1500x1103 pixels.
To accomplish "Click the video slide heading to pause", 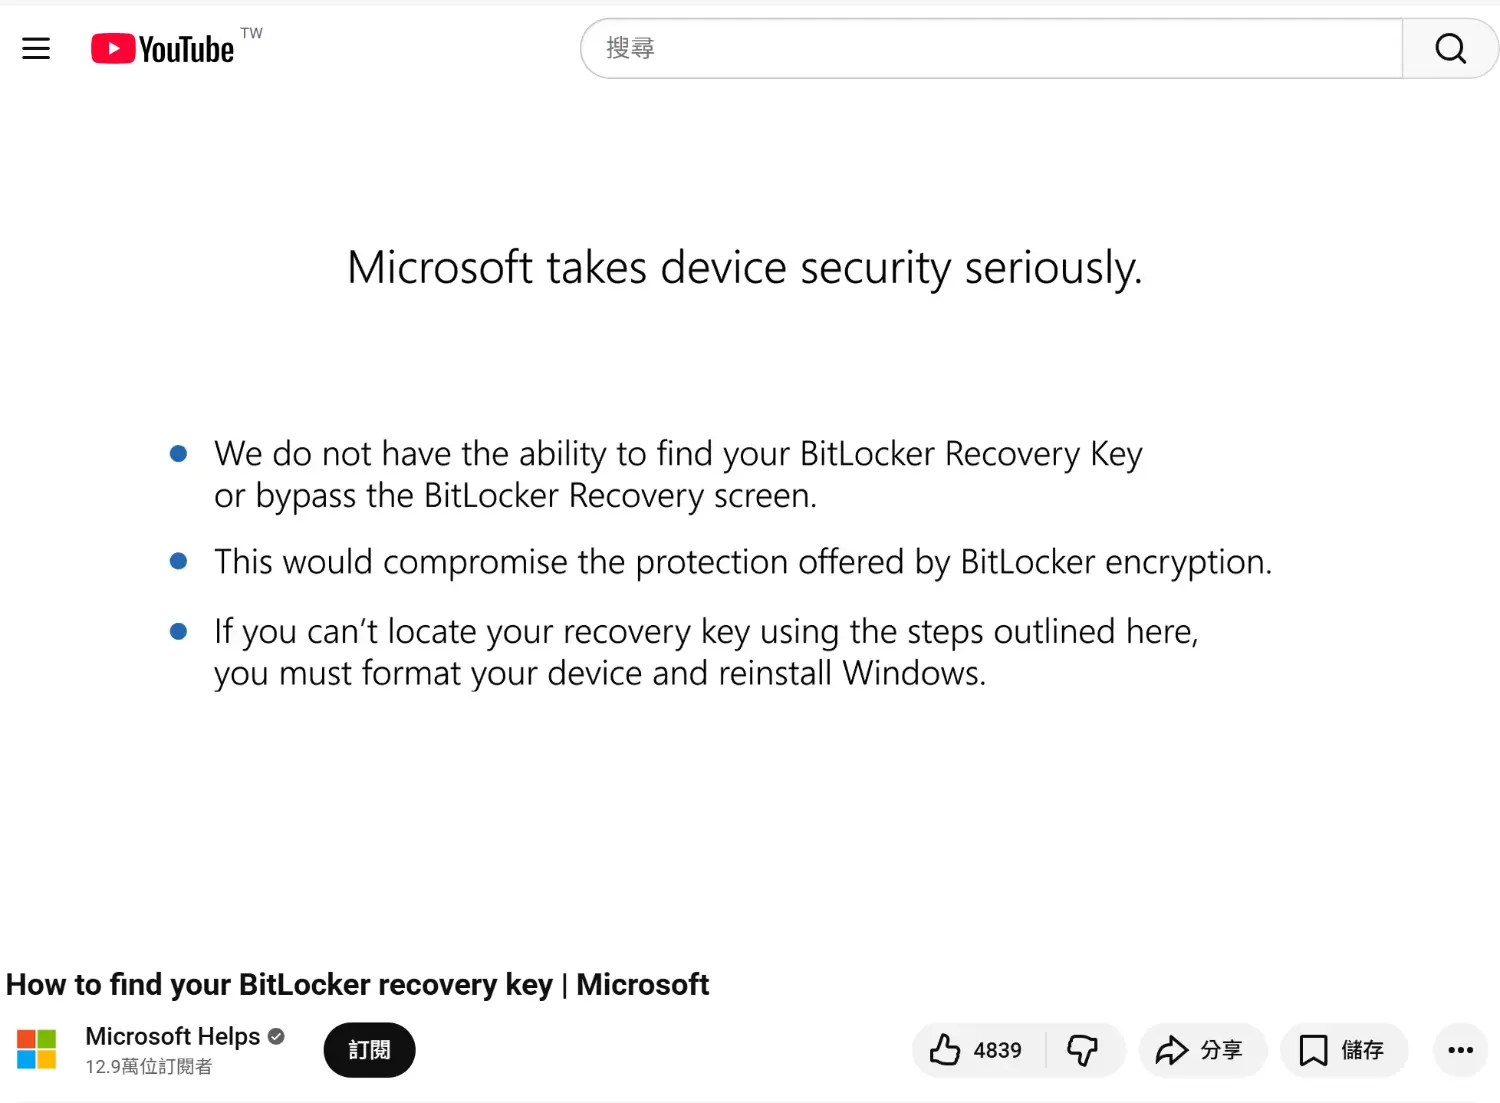I will click(x=744, y=268).
